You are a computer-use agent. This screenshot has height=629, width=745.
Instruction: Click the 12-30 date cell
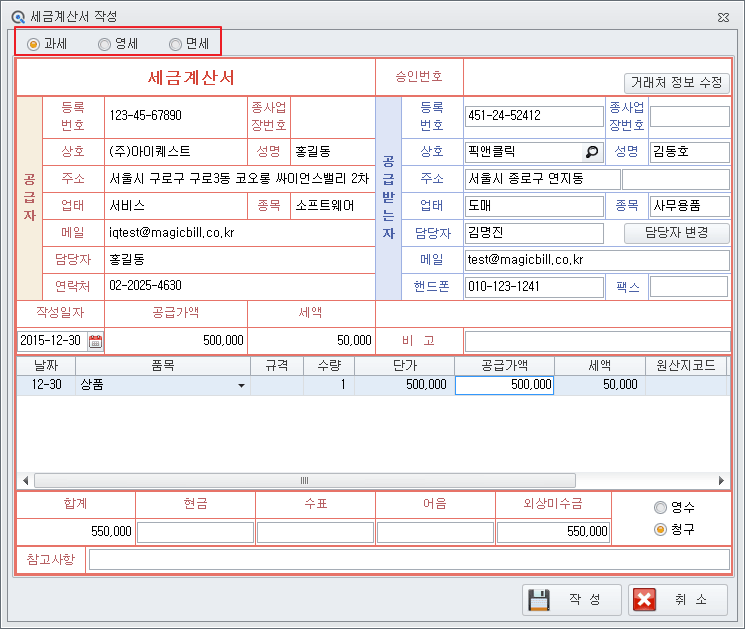point(46,385)
